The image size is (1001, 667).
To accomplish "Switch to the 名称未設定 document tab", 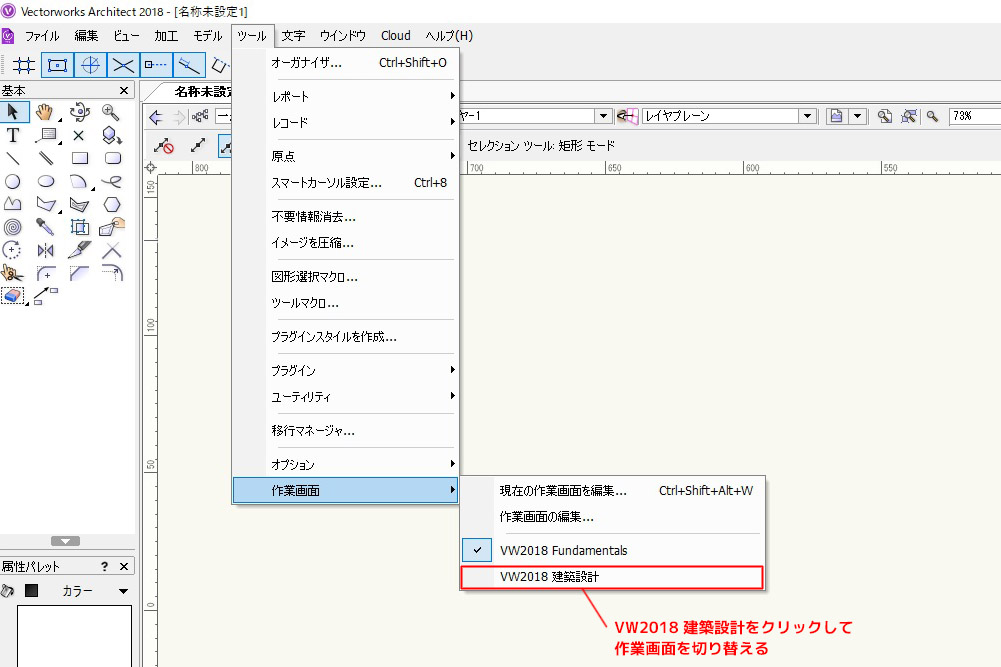I will (x=203, y=92).
